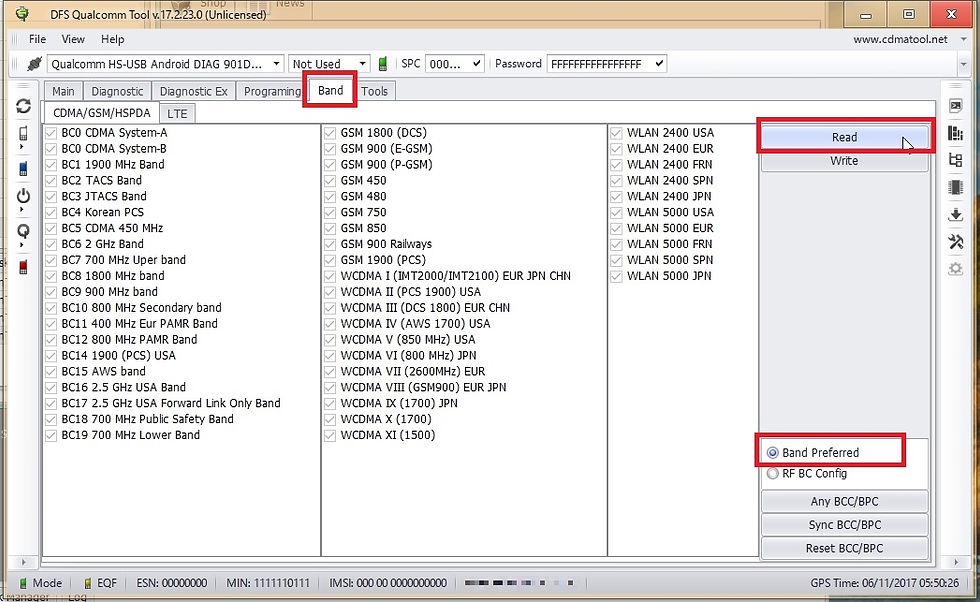
Task: Open the terminal console icon in right sidebar
Action: pos(956,106)
